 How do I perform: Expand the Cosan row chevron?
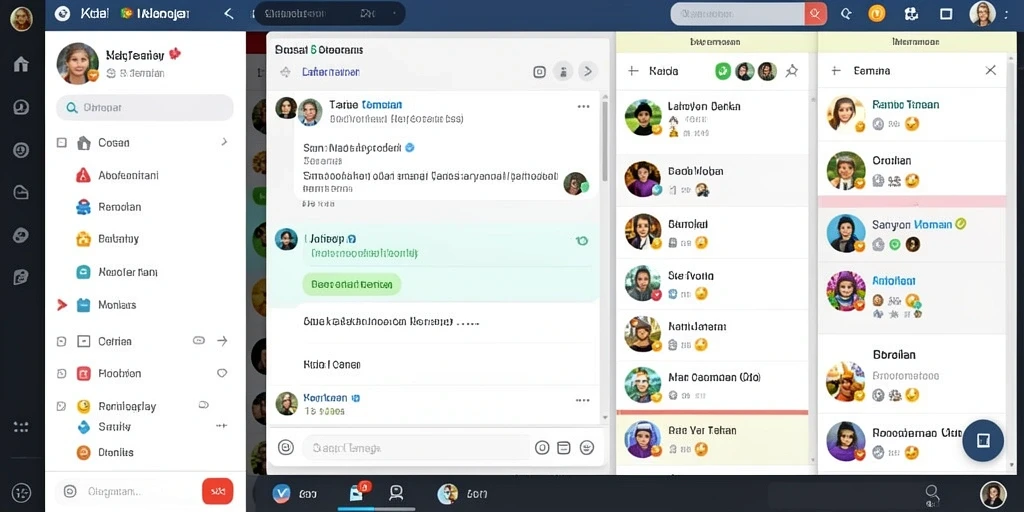pos(224,142)
